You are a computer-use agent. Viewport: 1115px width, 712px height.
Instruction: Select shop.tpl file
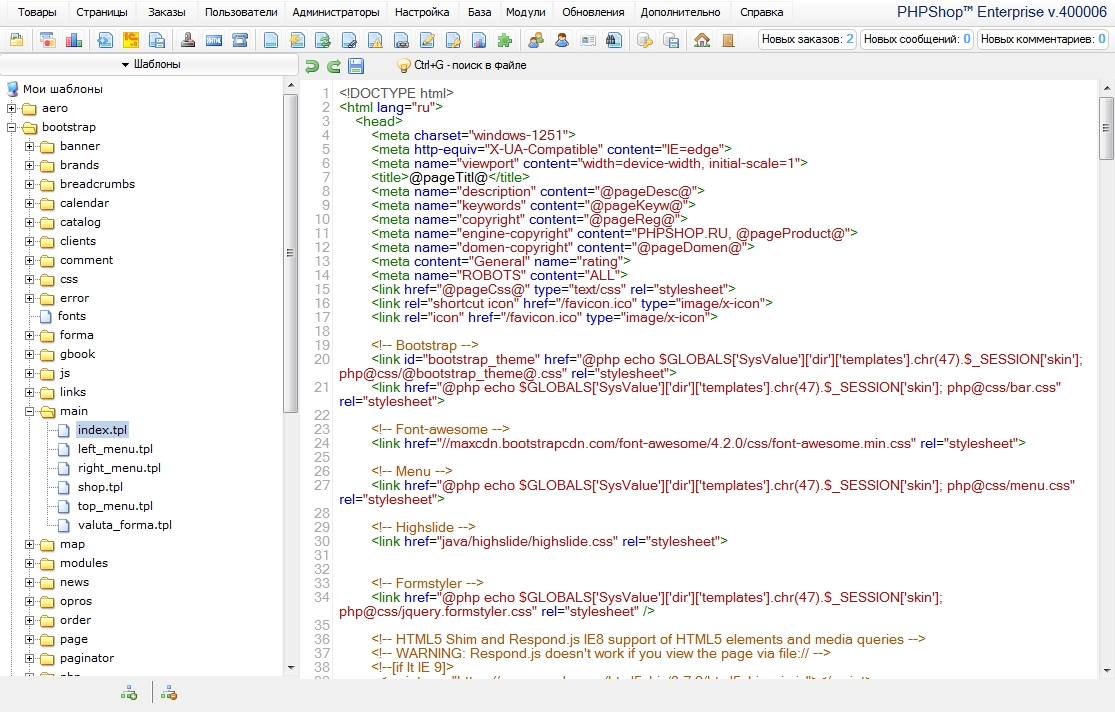tap(100, 487)
